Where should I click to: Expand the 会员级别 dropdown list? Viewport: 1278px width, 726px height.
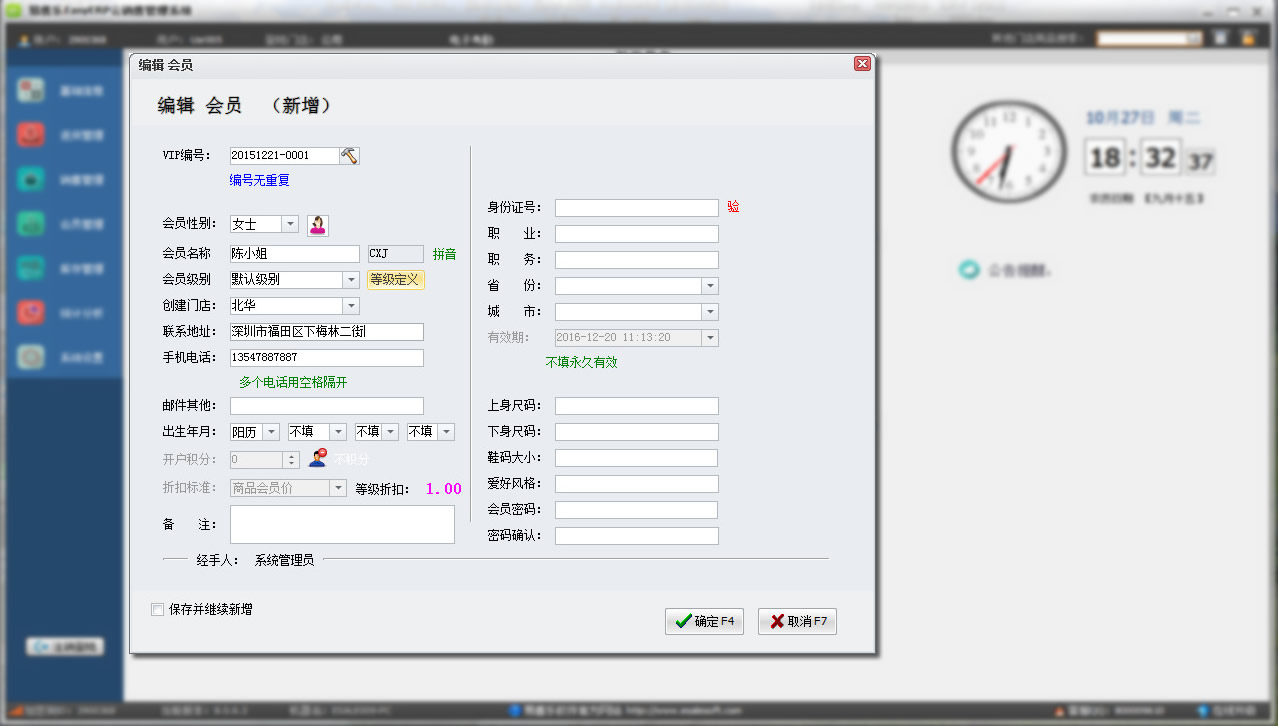tap(351, 280)
